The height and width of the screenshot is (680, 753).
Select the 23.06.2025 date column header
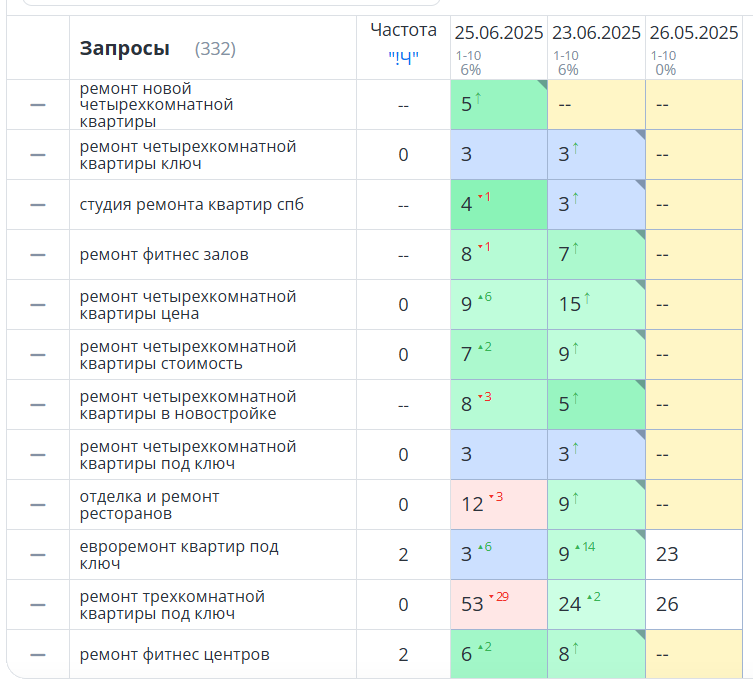coord(596,33)
